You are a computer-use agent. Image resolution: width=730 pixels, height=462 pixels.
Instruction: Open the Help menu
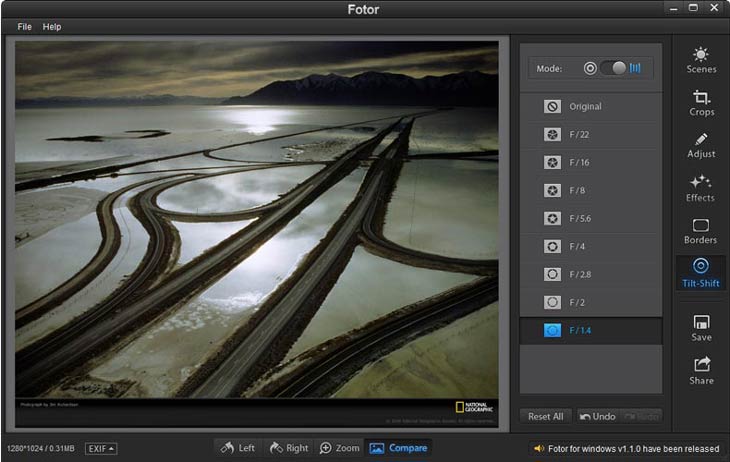point(52,26)
